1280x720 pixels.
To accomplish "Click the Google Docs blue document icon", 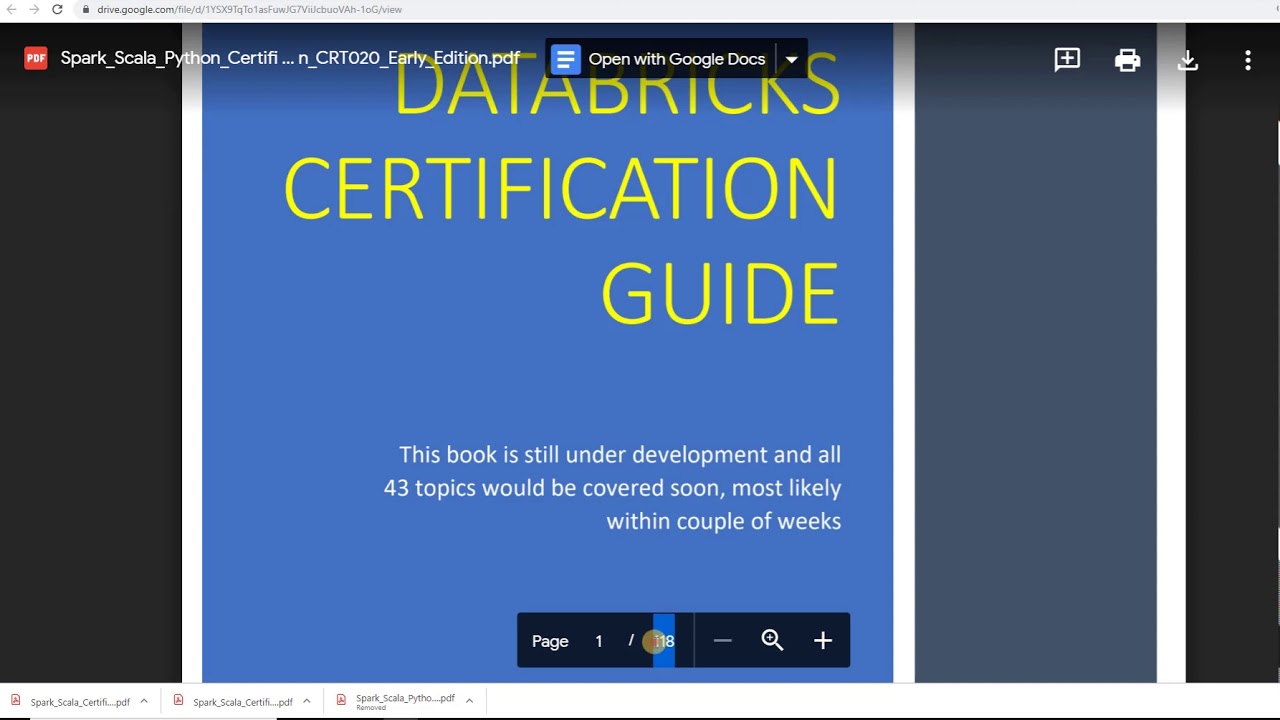I will 565,59.
